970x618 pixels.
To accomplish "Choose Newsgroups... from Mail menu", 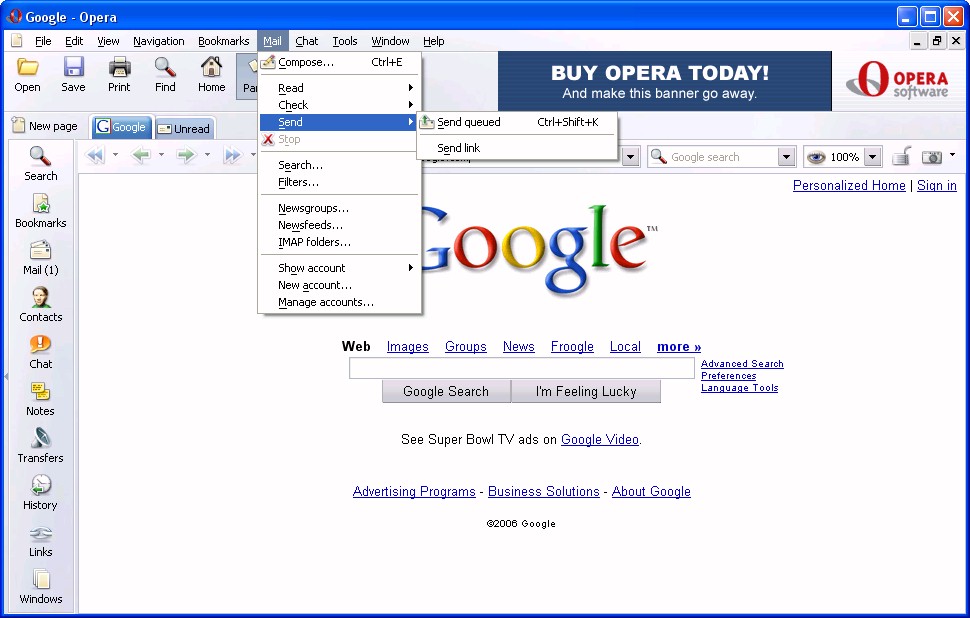I will 340,208.
